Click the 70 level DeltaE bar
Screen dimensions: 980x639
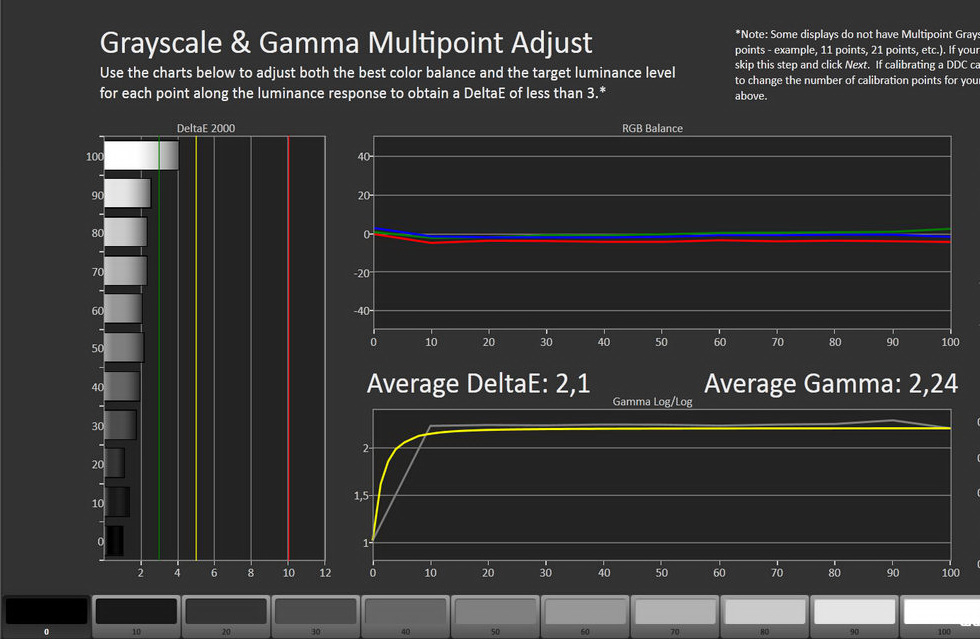coord(126,271)
